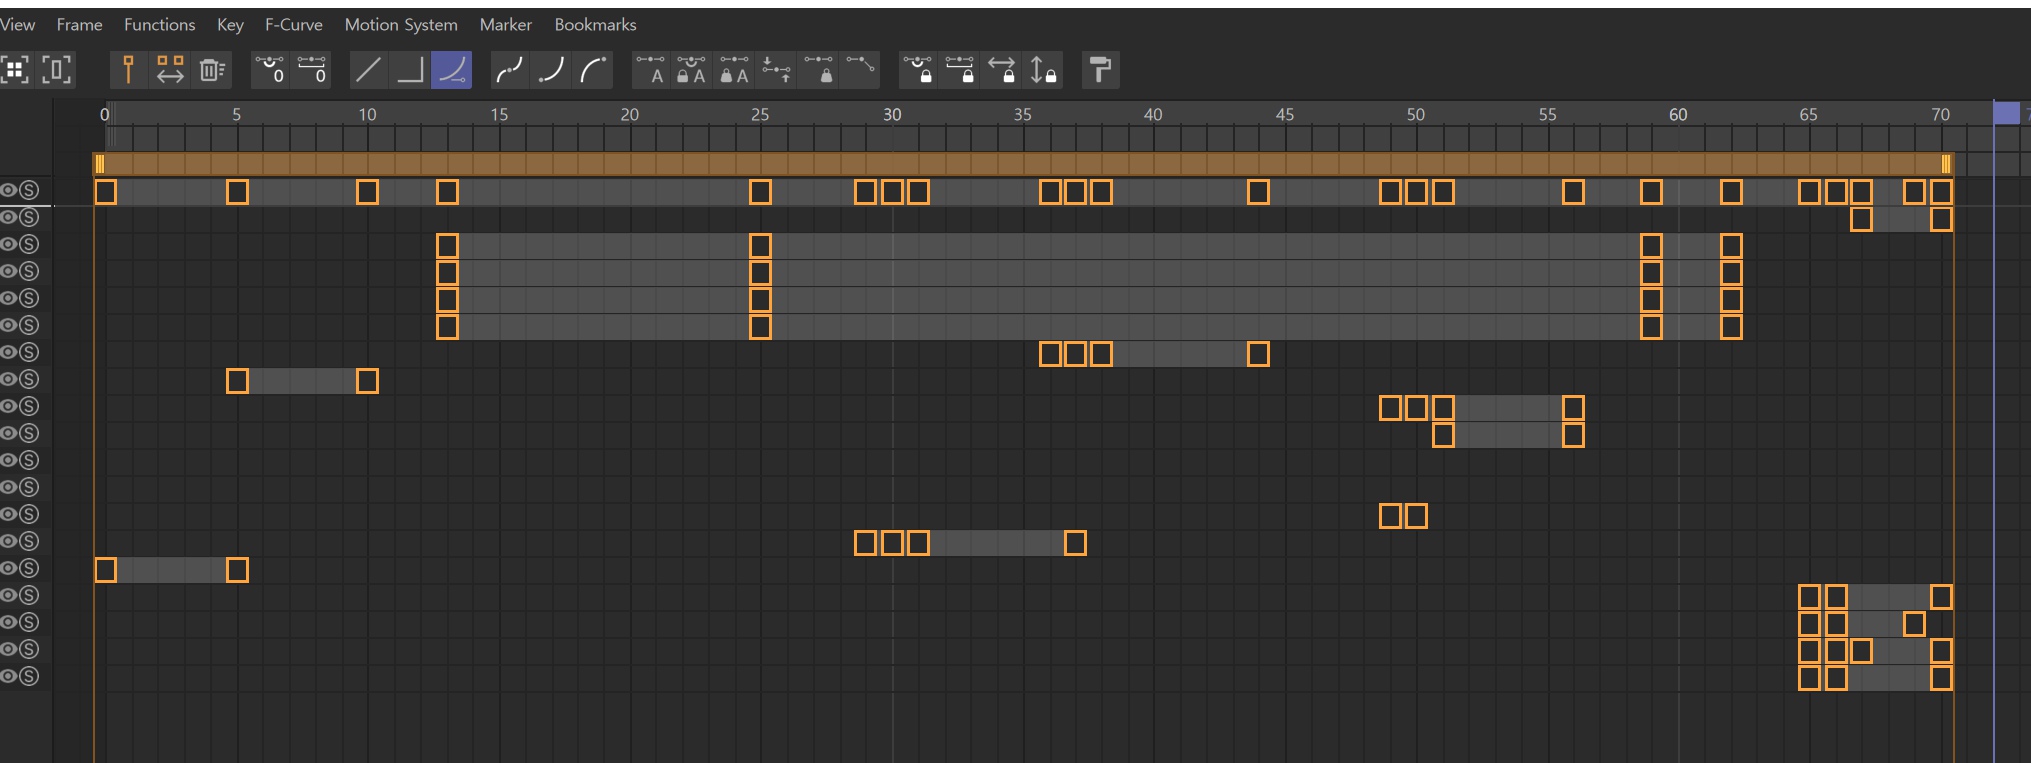
Task: Toggle eye of track with keys 65, 66, 69
Action: point(9,622)
